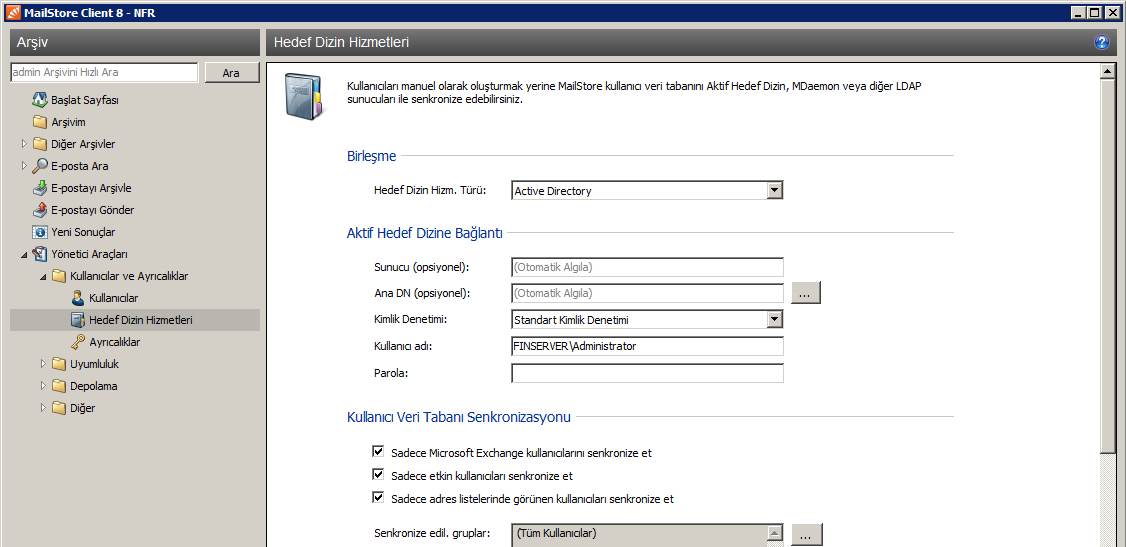Image resolution: width=1126 pixels, height=547 pixels.
Task: Open the Hedef Dizin Hizm. Türü dropdown
Action: 774,190
